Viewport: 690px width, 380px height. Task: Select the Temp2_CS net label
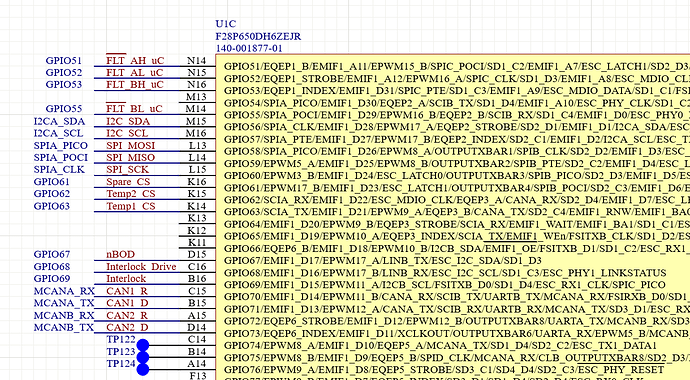131,194
